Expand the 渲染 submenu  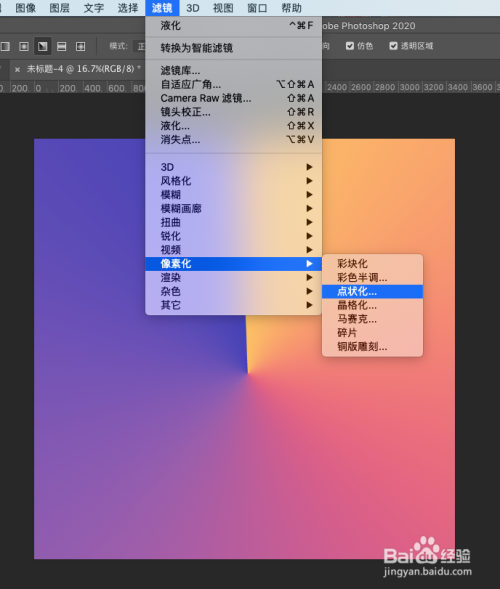[x=233, y=278]
